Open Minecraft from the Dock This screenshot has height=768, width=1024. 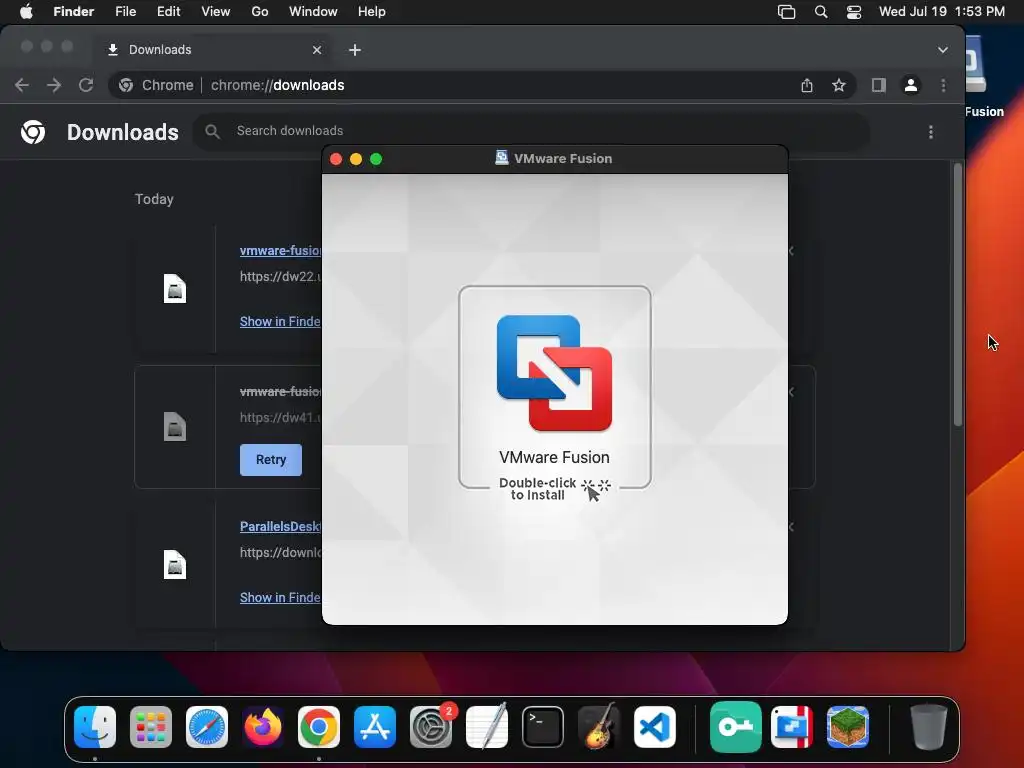(x=848, y=727)
